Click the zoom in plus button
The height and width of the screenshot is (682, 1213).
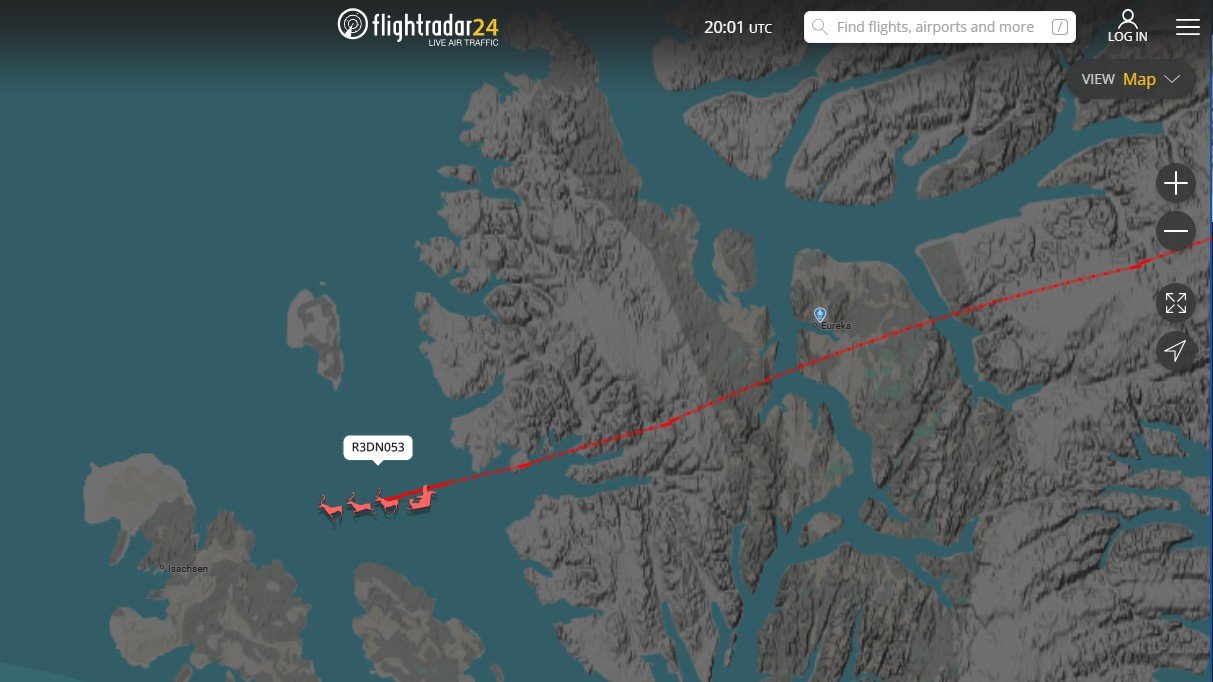pos(1176,184)
